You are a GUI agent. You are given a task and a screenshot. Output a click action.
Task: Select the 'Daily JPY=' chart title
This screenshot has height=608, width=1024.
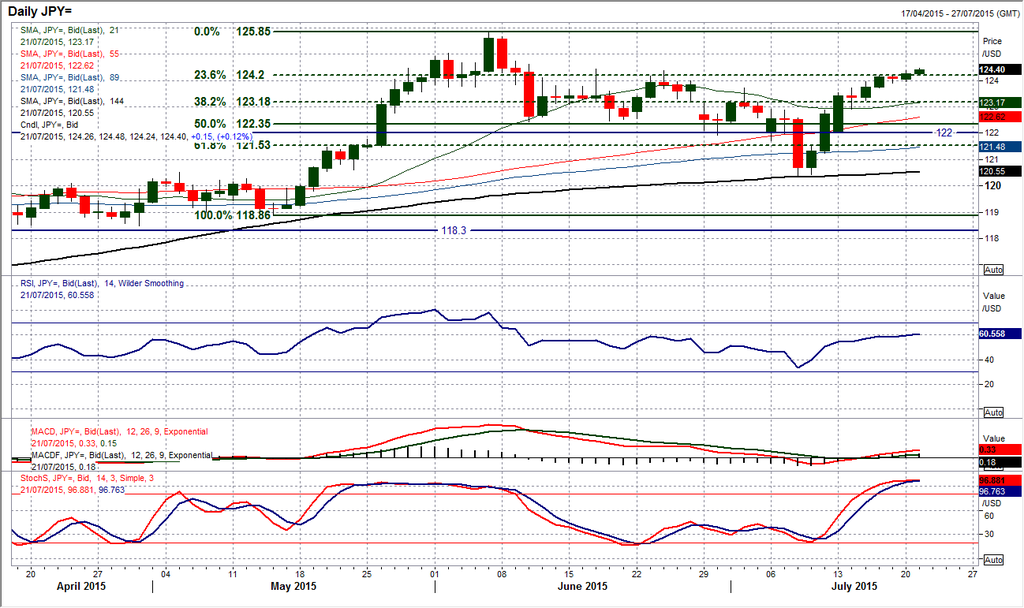click(x=40, y=11)
